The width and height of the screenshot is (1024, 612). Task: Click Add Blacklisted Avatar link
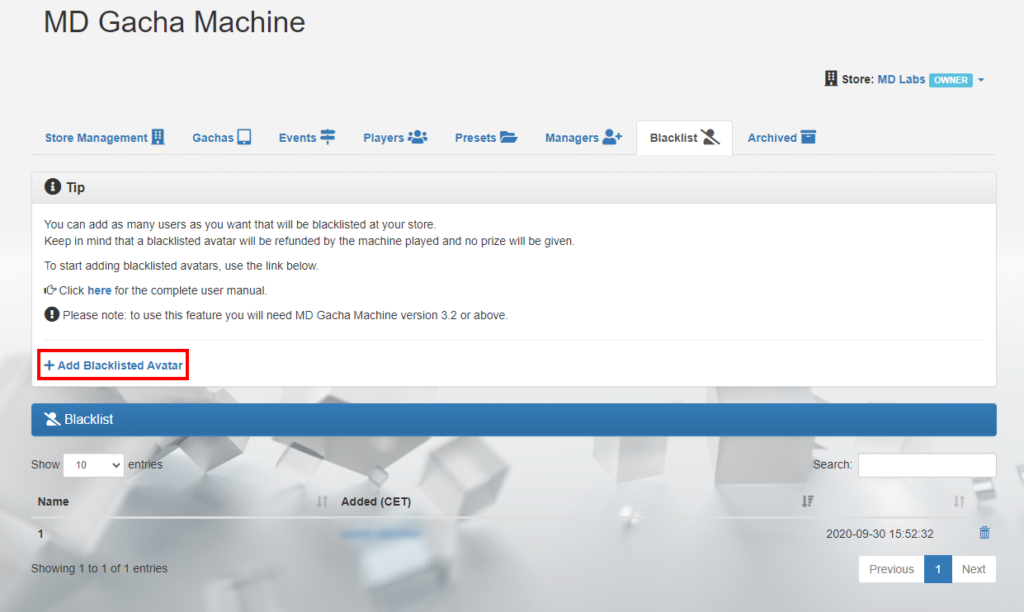point(113,366)
